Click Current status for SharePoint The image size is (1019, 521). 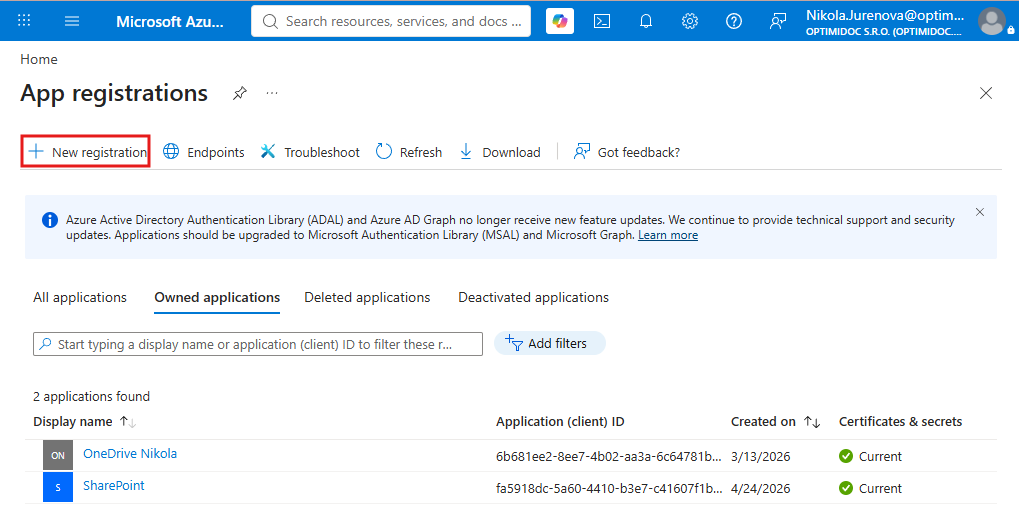870,488
